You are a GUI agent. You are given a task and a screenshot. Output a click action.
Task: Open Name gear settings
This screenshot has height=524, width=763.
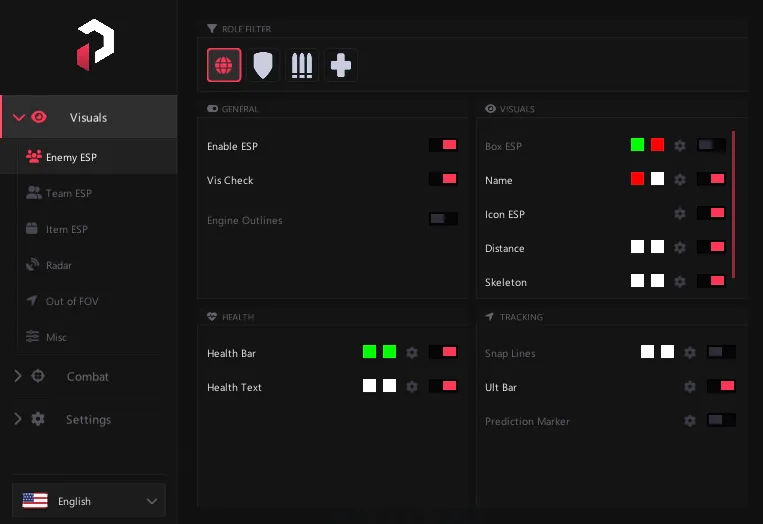[680, 180]
